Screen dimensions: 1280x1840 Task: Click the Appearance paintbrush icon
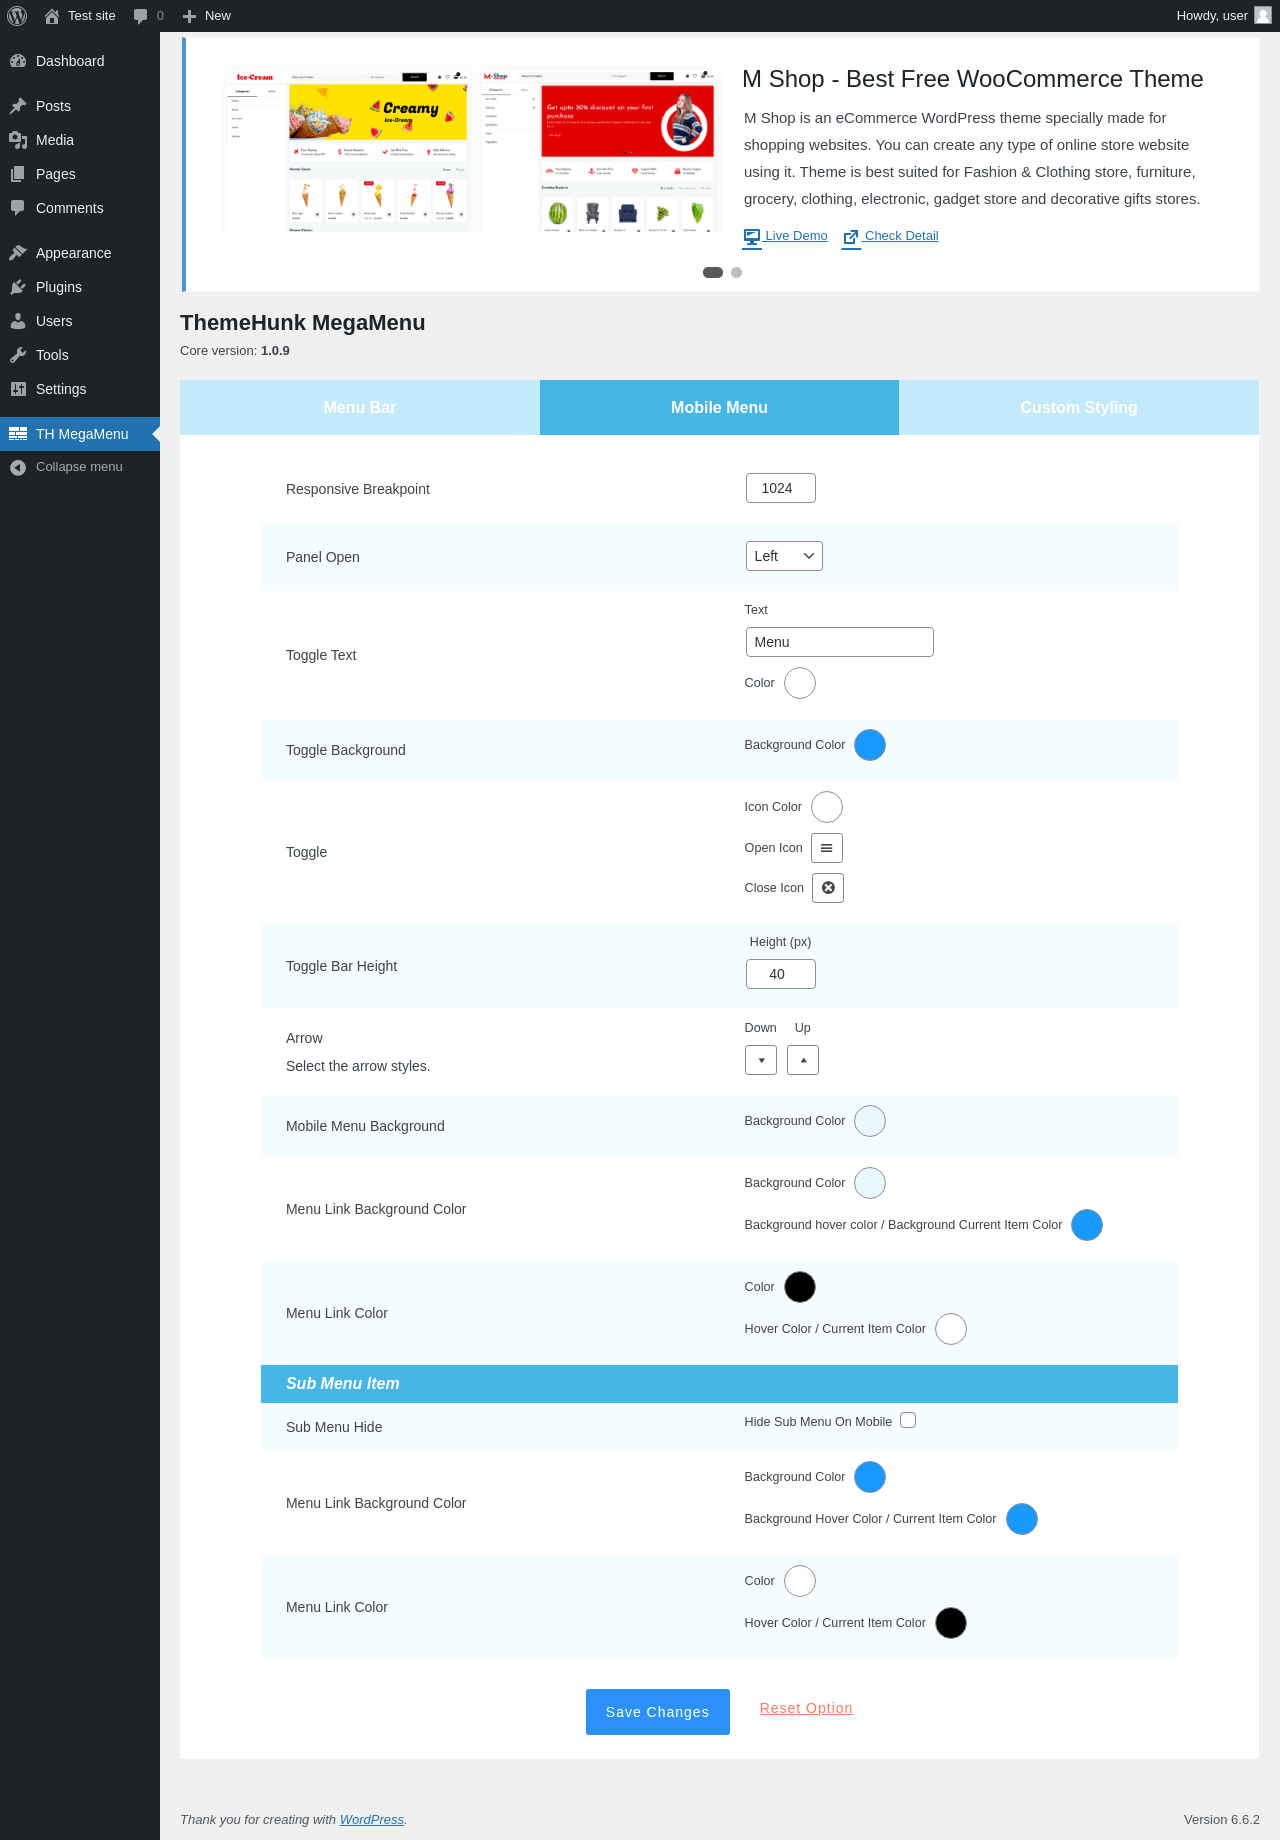click(x=18, y=253)
